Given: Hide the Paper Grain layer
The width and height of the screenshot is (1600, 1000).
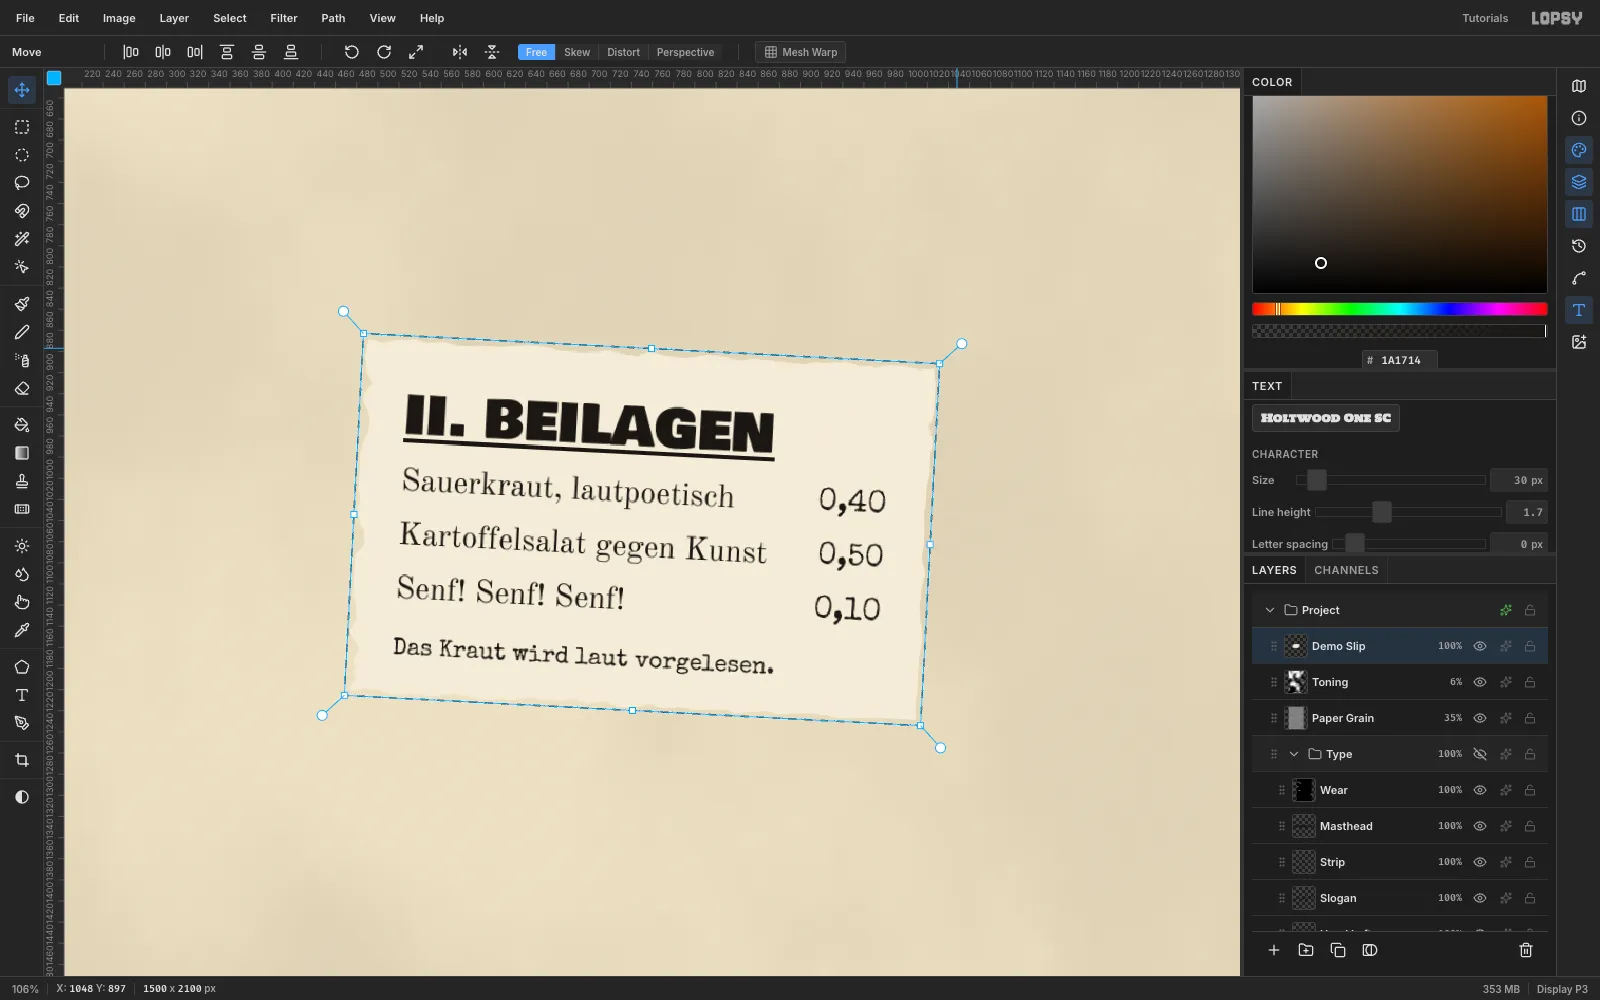Looking at the screenshot, I should coord(1480,718).
